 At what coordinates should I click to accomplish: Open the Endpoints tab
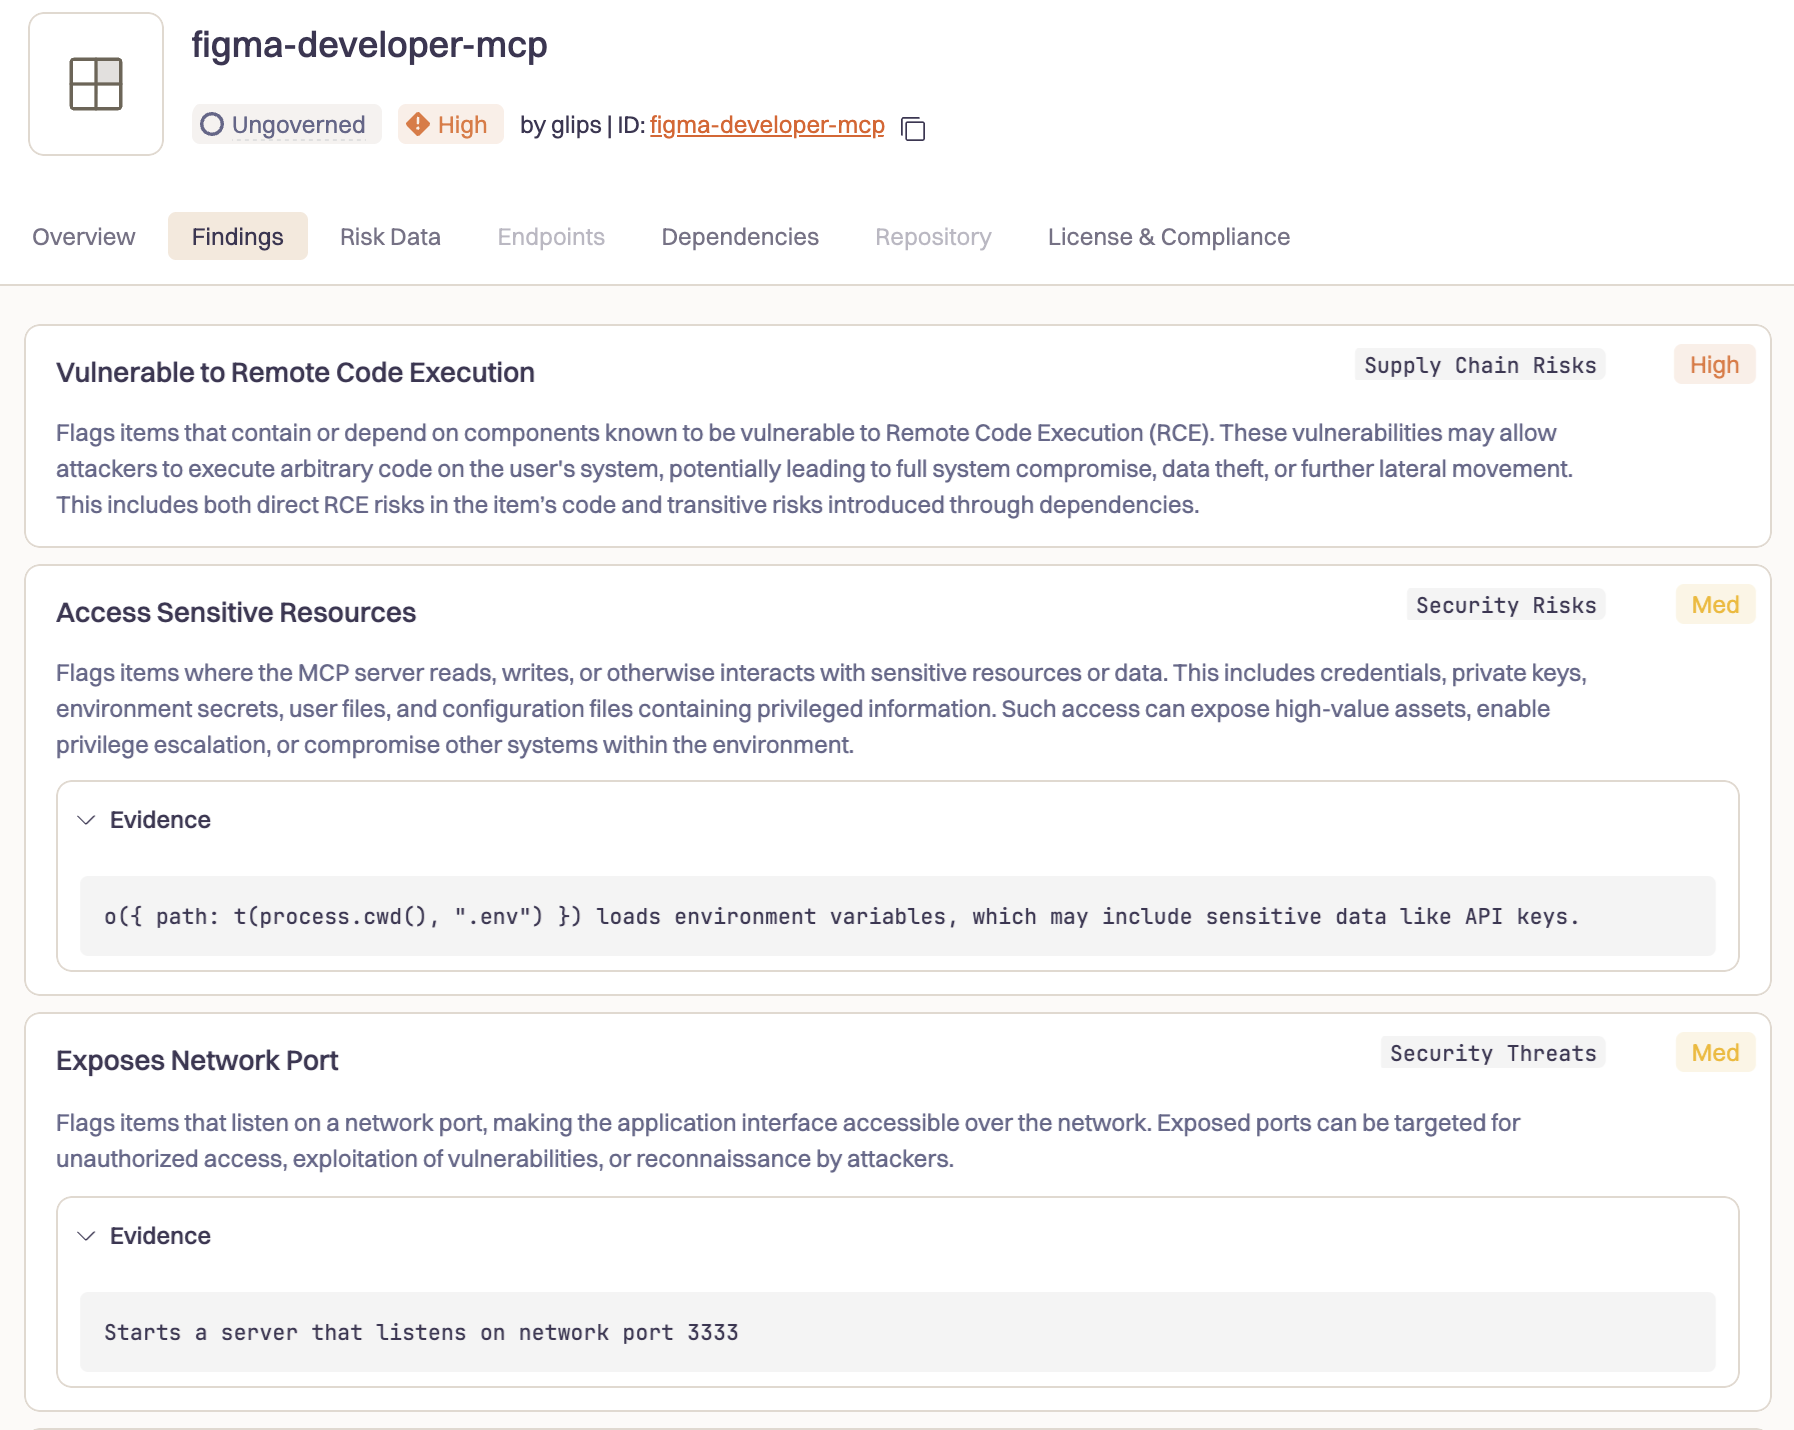point(551,237)
